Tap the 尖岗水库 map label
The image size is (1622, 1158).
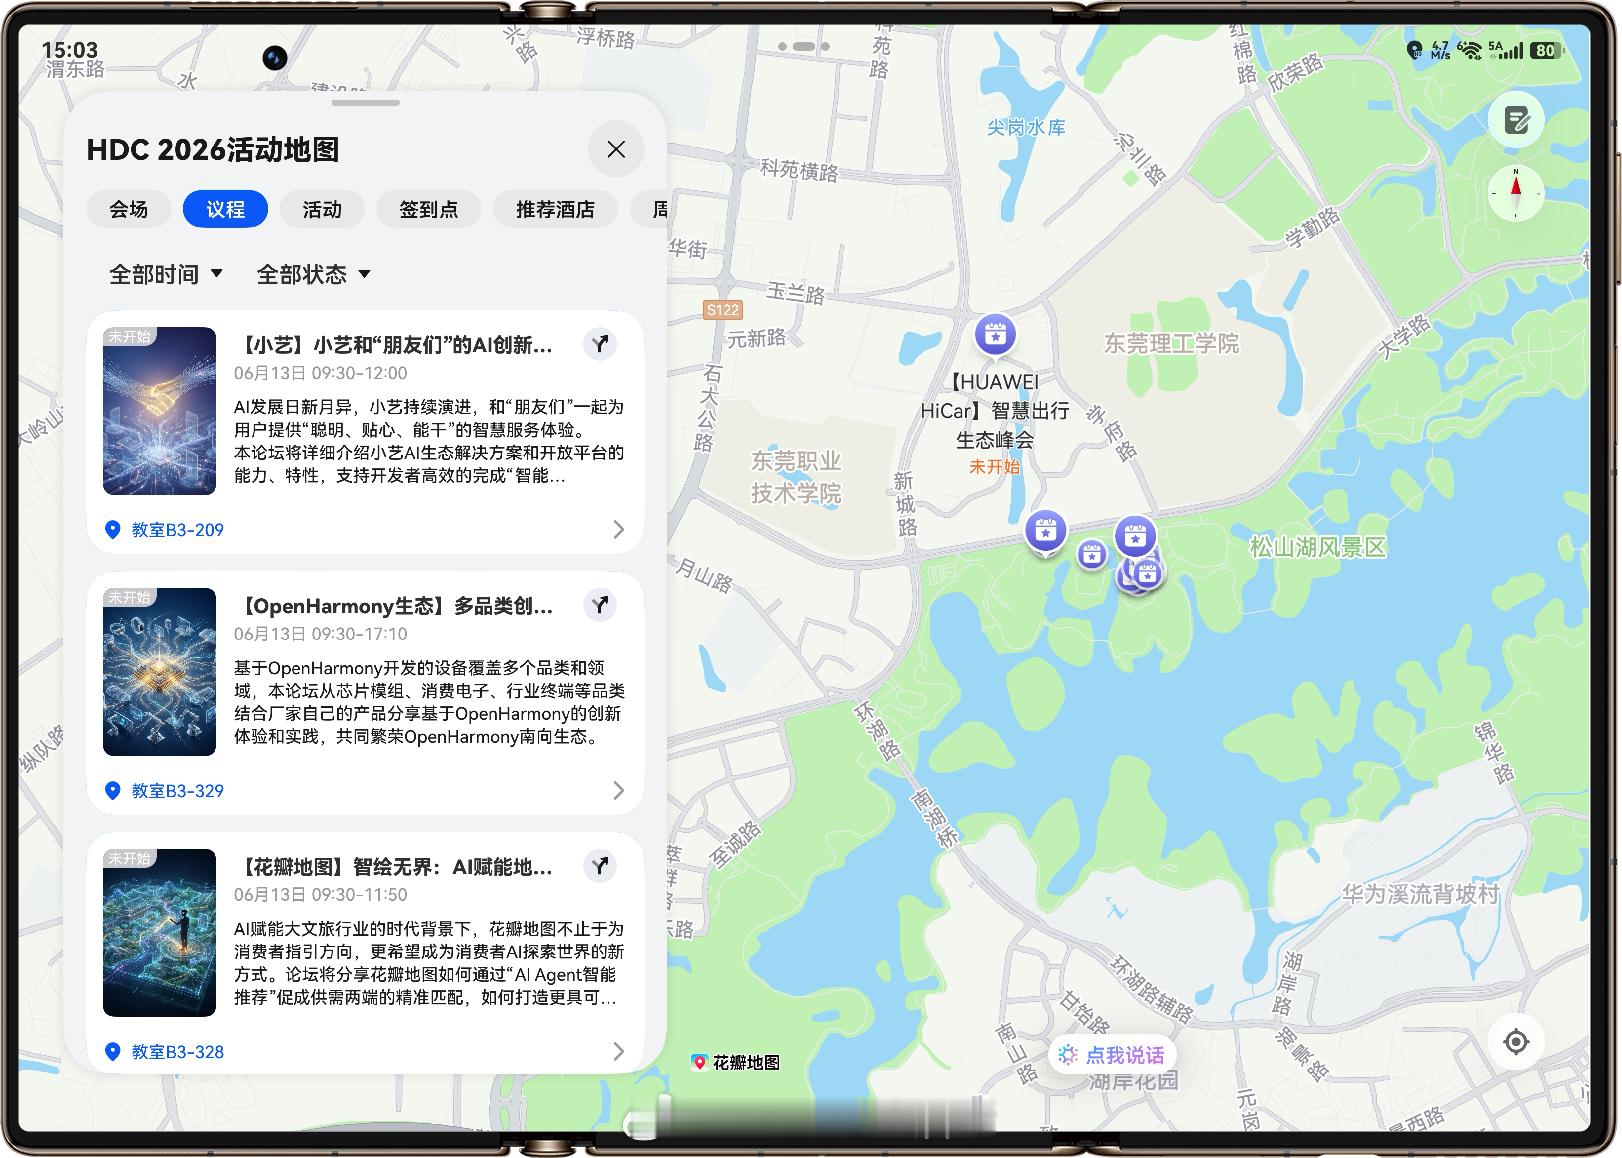(x=1027, y=127)
